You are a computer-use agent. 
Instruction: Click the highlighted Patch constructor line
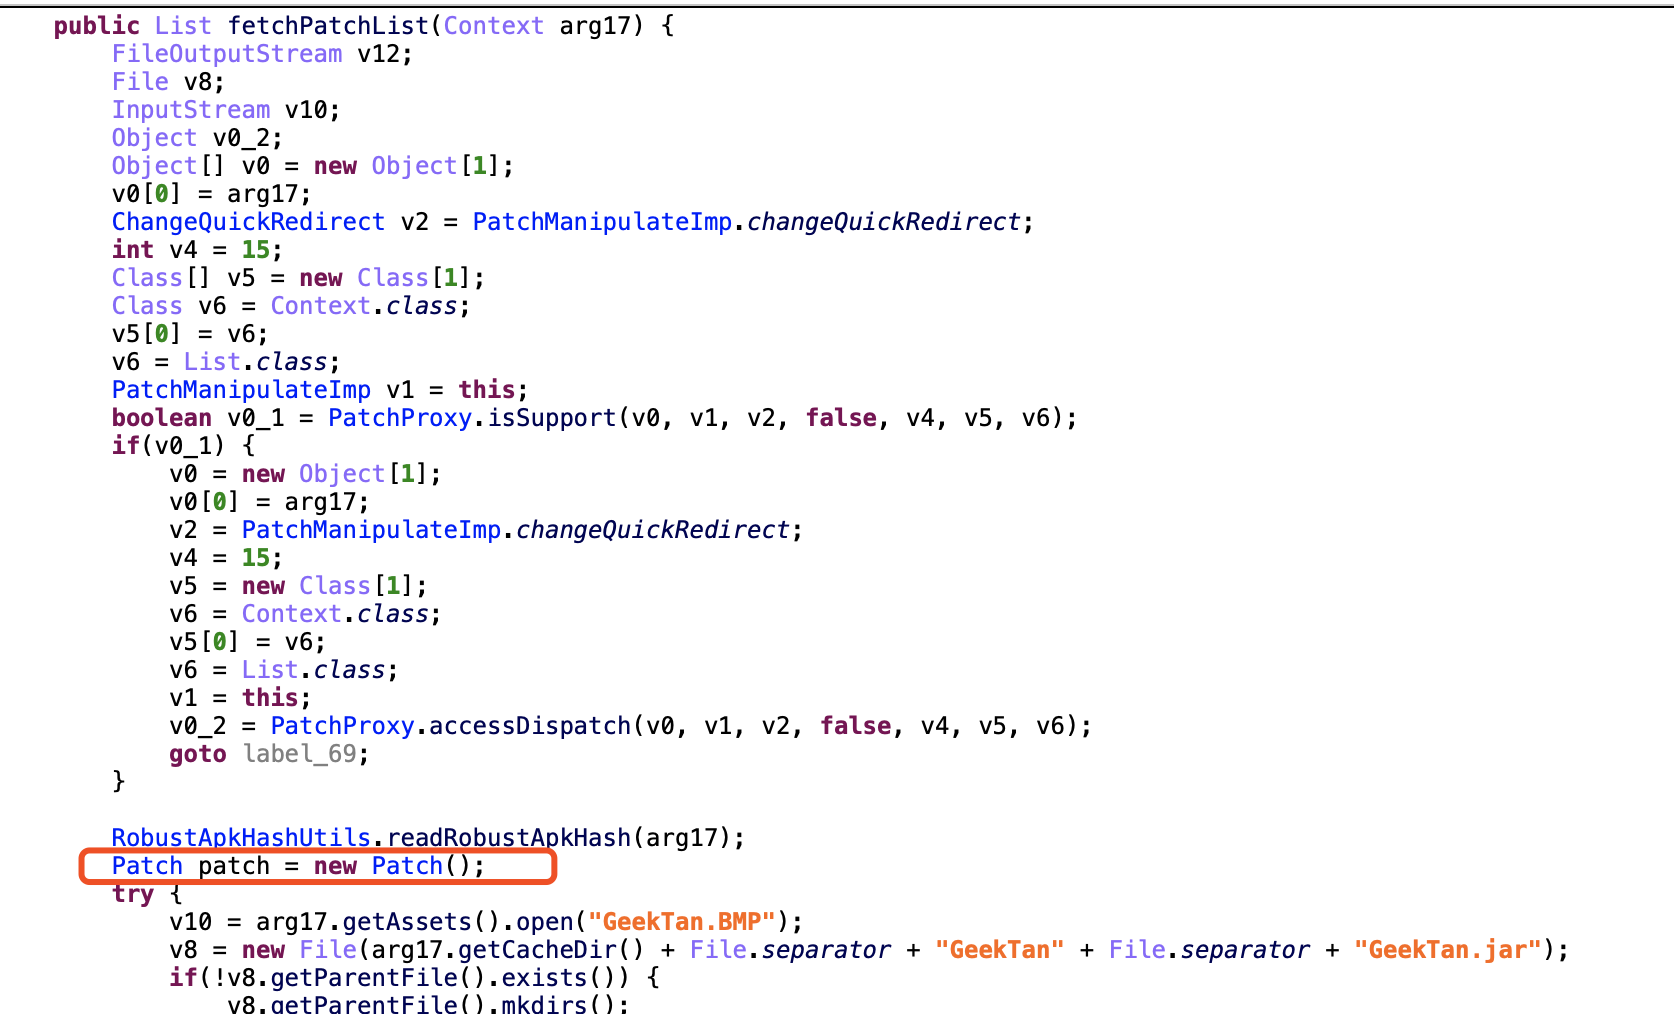click(300, 866)
